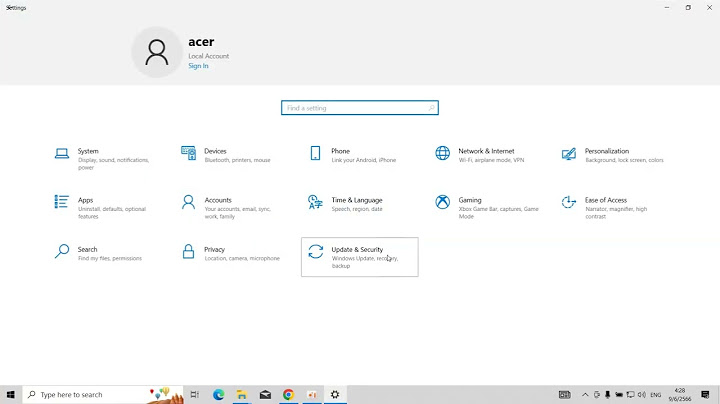Open the Gaming settings category
The width and height of the screenshot is (720, 404).
(x=487, y=208)
